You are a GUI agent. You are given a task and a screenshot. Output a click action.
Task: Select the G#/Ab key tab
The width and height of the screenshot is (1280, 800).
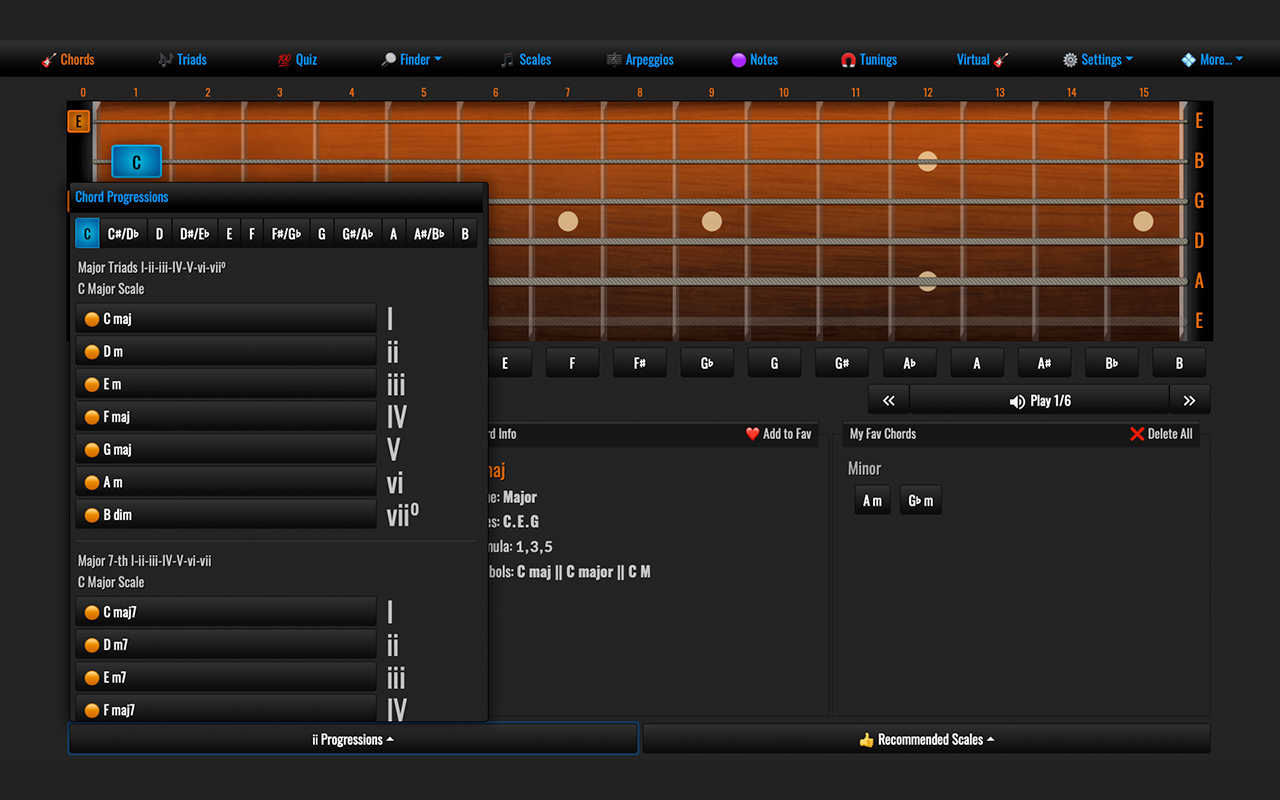[357, 234]
